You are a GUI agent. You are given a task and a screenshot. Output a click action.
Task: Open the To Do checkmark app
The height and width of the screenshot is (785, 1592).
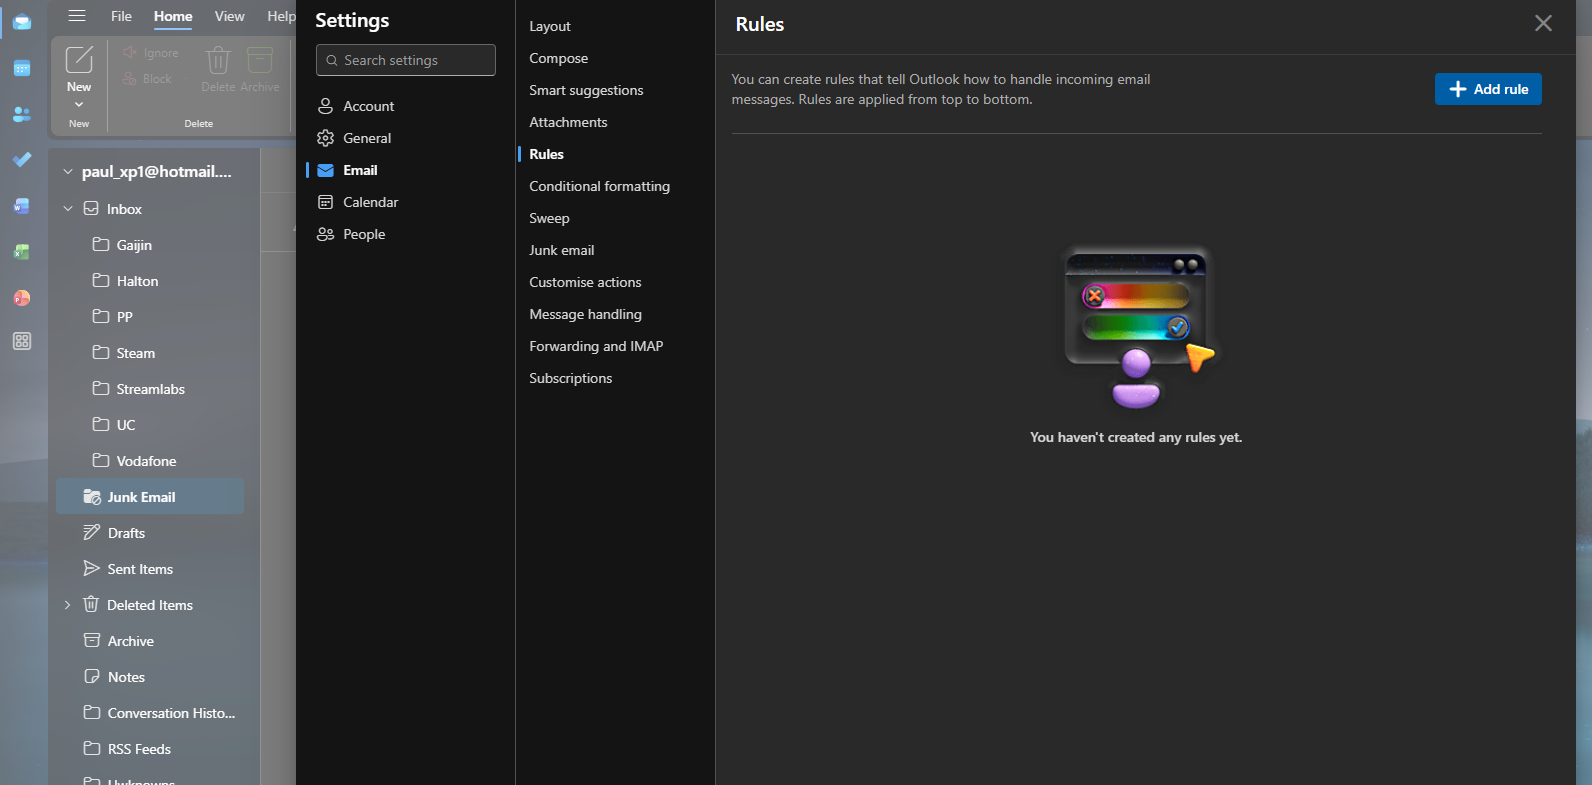[x=22, y=160]
